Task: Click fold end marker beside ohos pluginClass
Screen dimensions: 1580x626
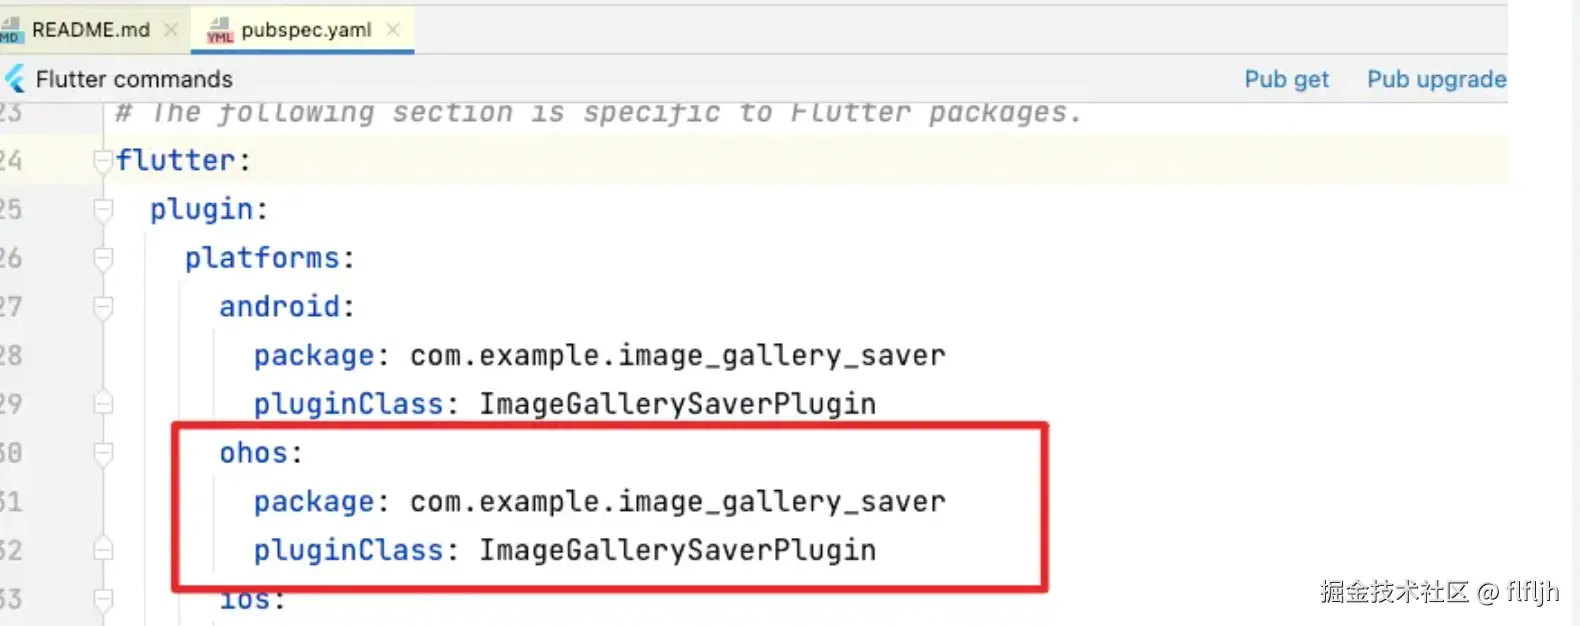Action: 103,550
